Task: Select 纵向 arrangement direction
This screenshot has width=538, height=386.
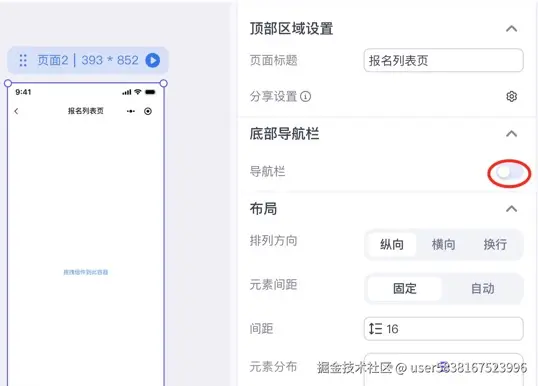Action: pyautogui.click(x=391, y=244)
